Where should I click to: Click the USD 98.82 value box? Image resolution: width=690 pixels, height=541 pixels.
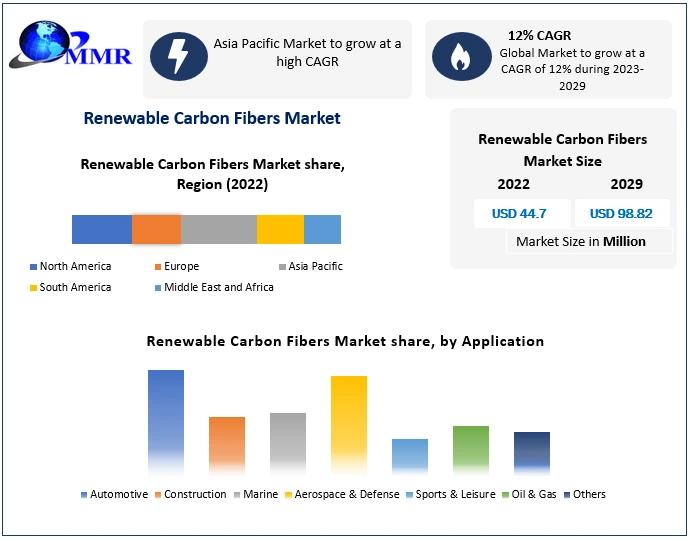pos(622,213)
